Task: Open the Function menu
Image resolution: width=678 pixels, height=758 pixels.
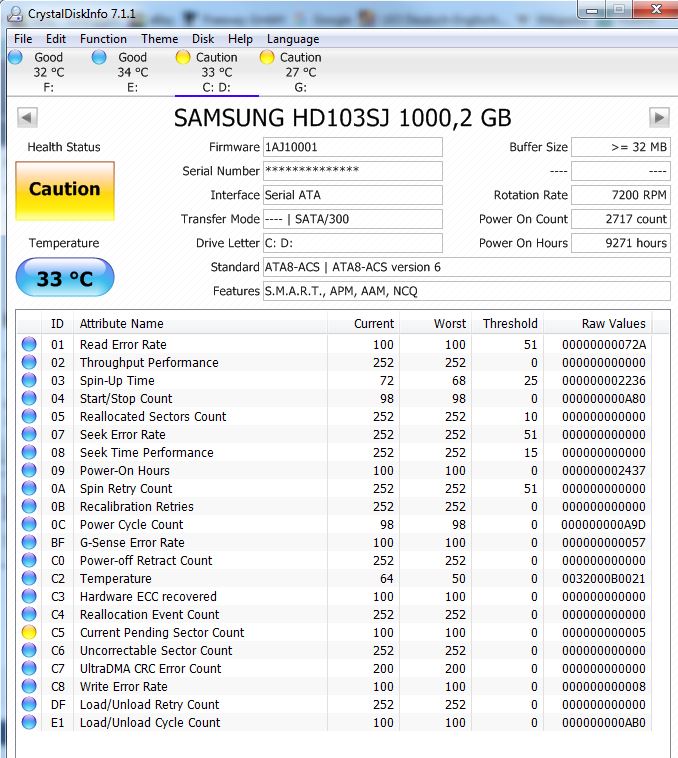Action: (x=103, y=39)
